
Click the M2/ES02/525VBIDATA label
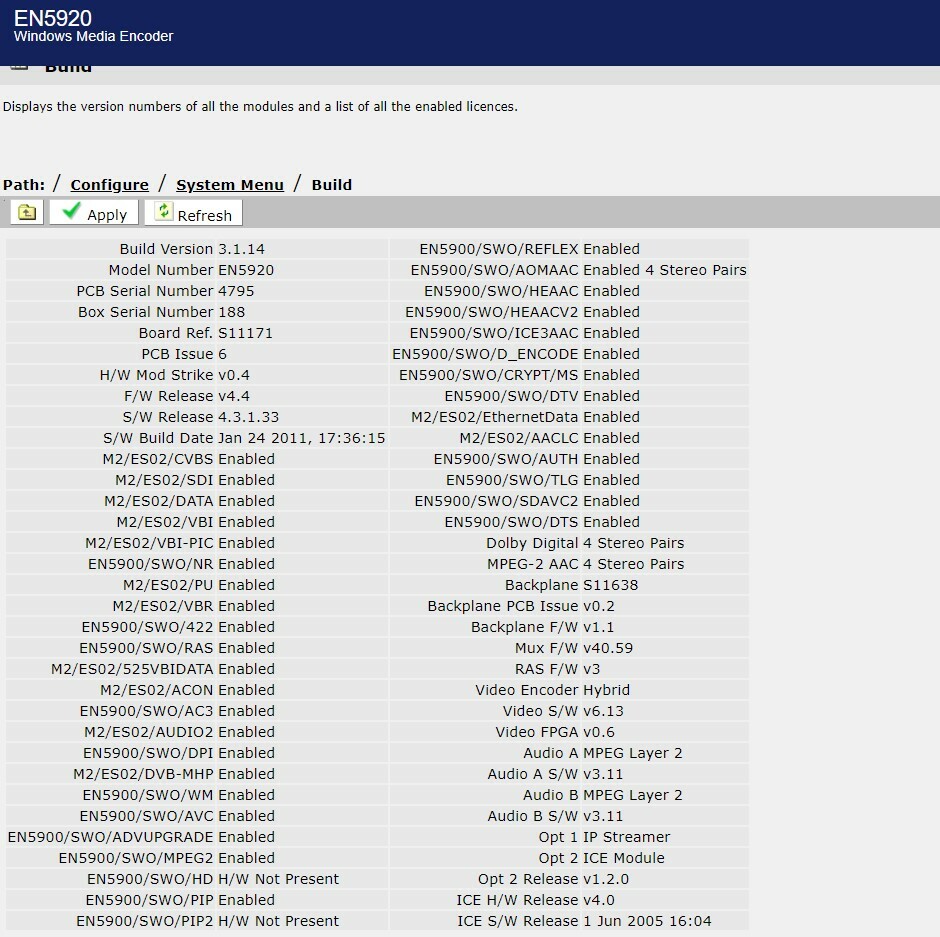click(x=132, y=668)
